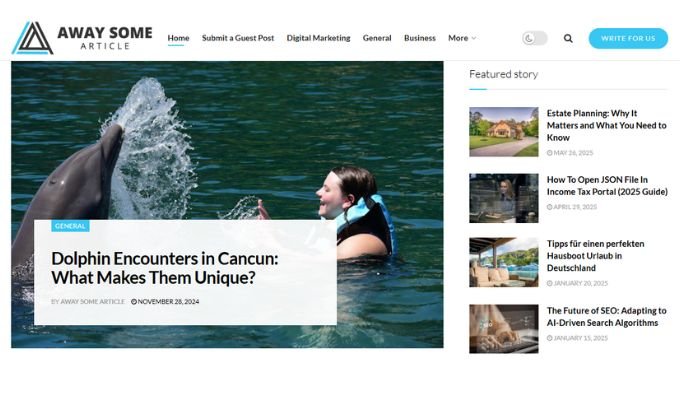680x409 pixels.
Task: Open the General category in the navbar
Action: 377,38
